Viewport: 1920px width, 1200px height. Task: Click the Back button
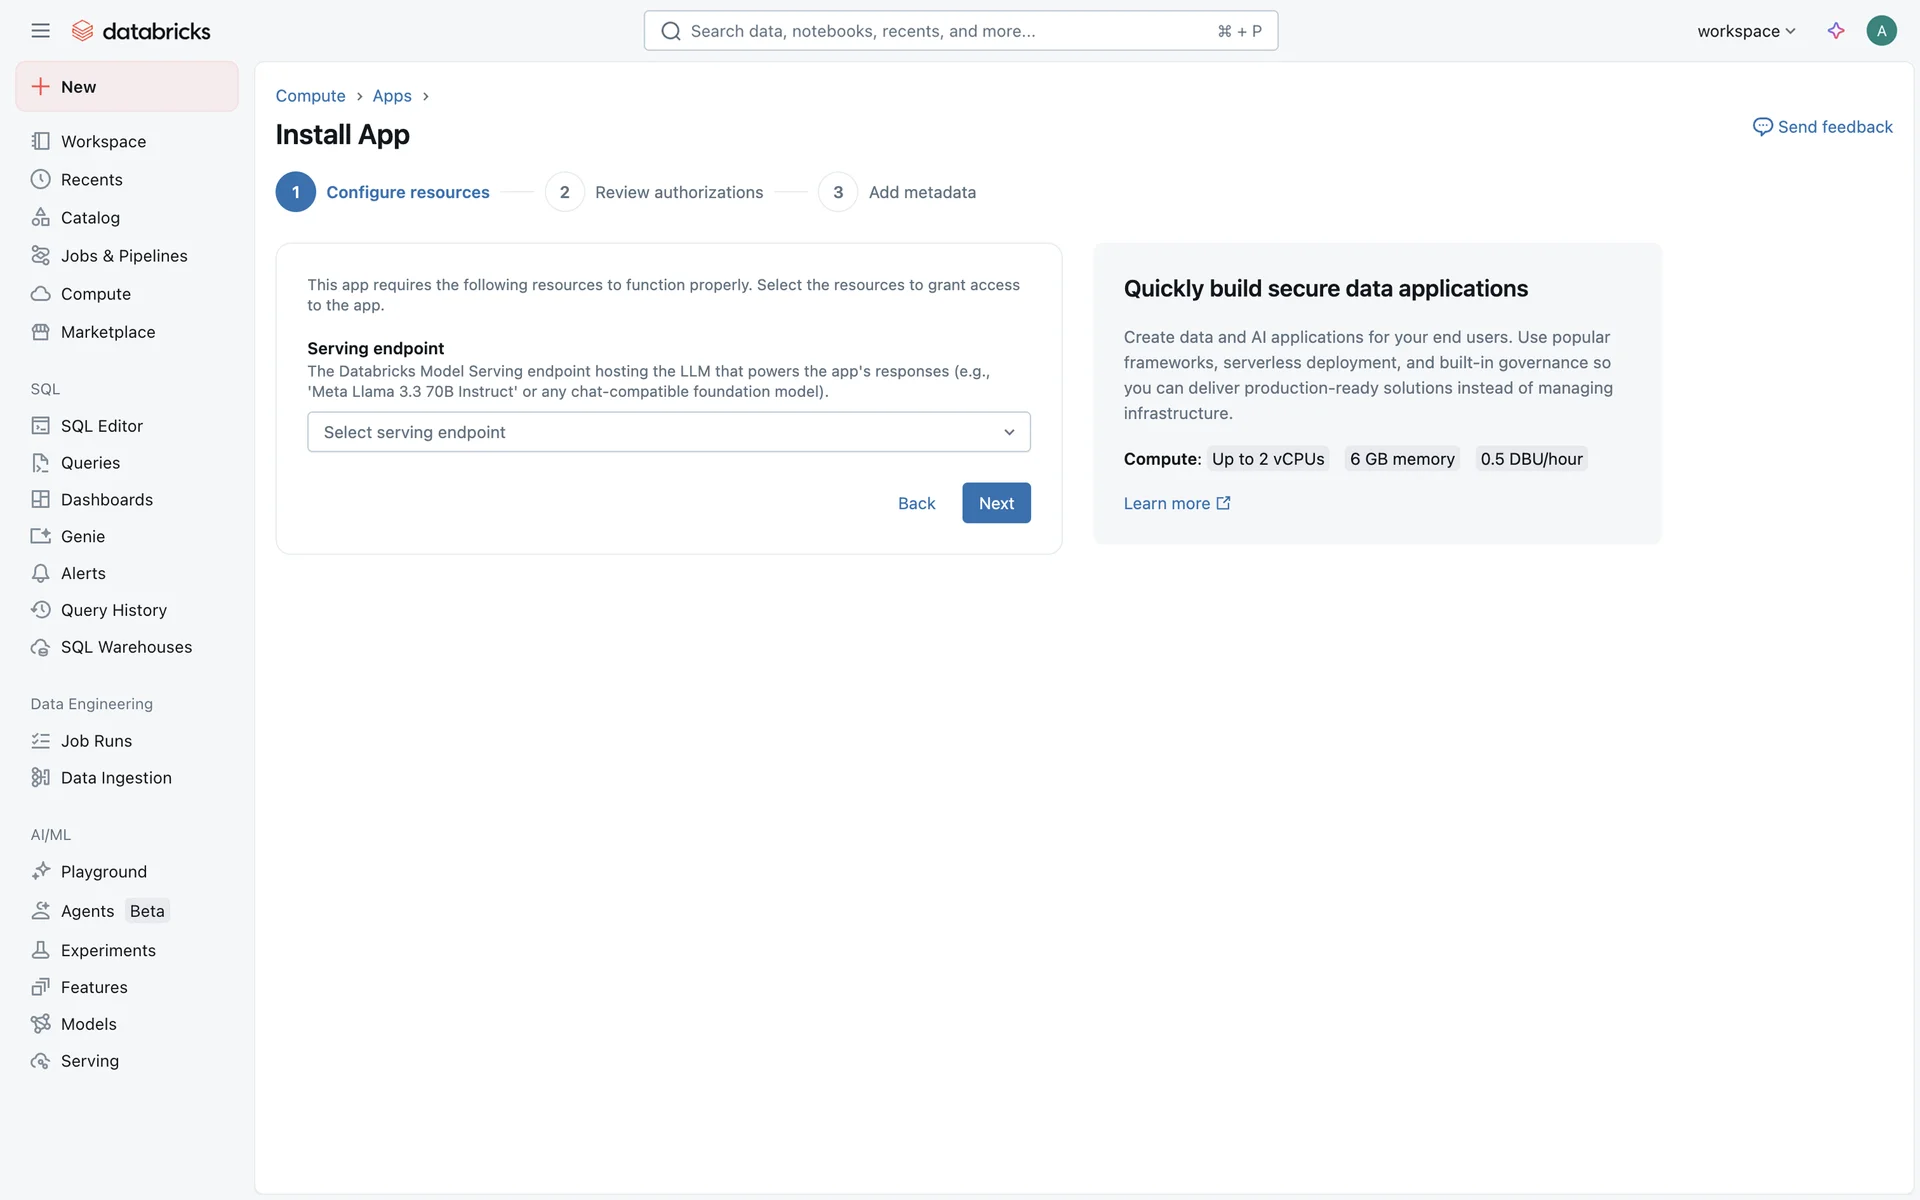point(916,503)
